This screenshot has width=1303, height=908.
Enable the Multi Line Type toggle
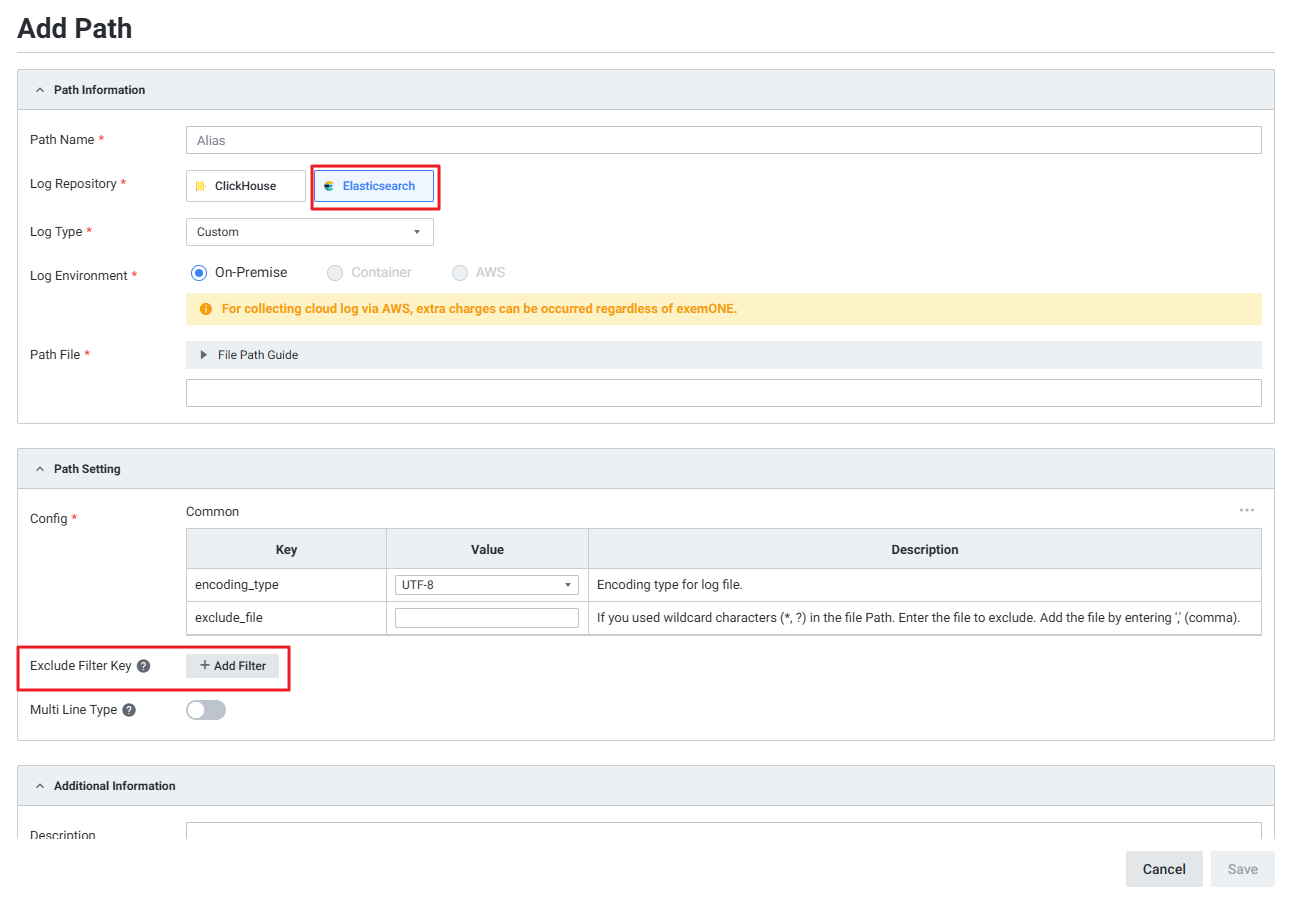point(206,710)
